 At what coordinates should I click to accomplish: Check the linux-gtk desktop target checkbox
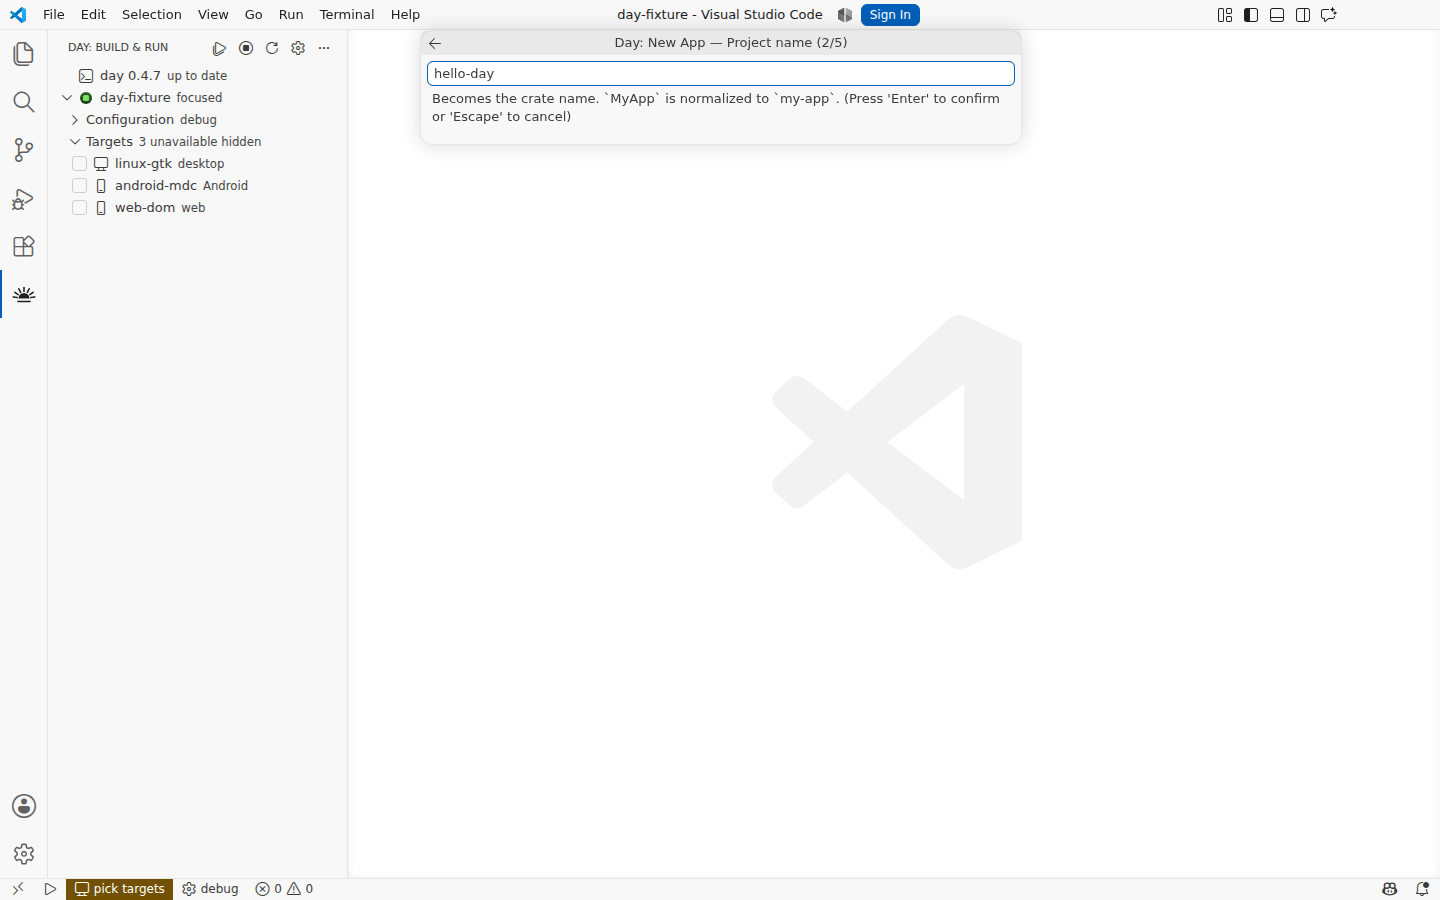point(80,164)
